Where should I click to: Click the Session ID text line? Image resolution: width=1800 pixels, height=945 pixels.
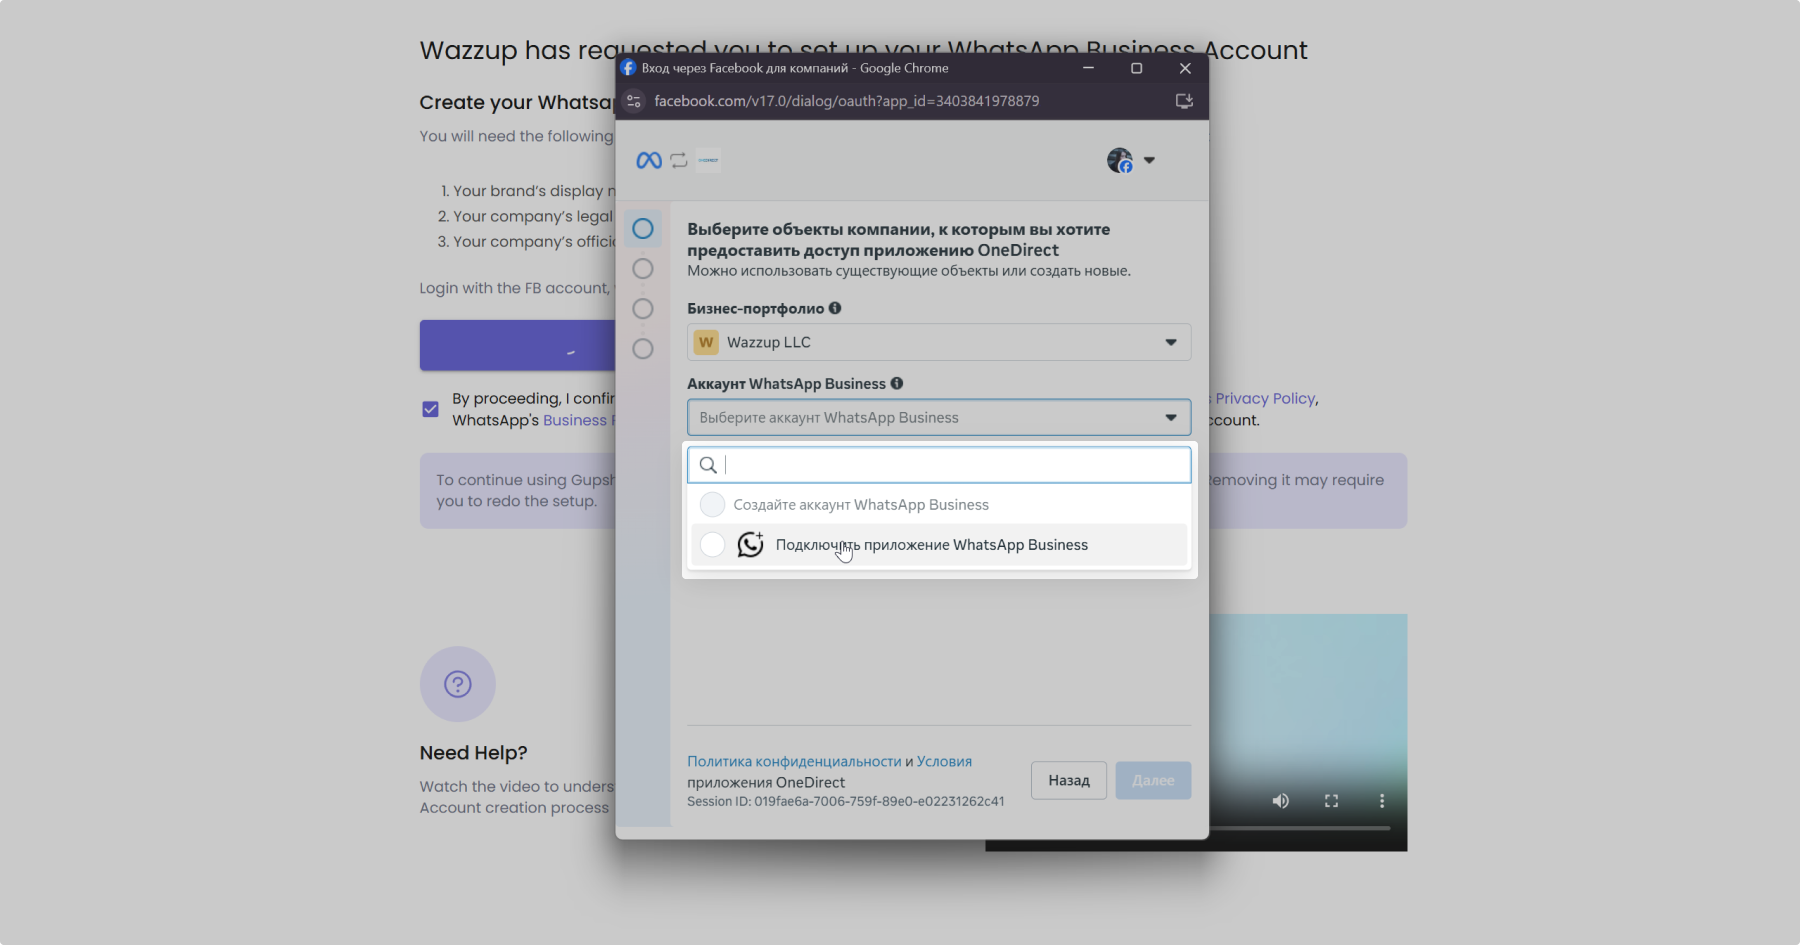[x=846, y=801]
